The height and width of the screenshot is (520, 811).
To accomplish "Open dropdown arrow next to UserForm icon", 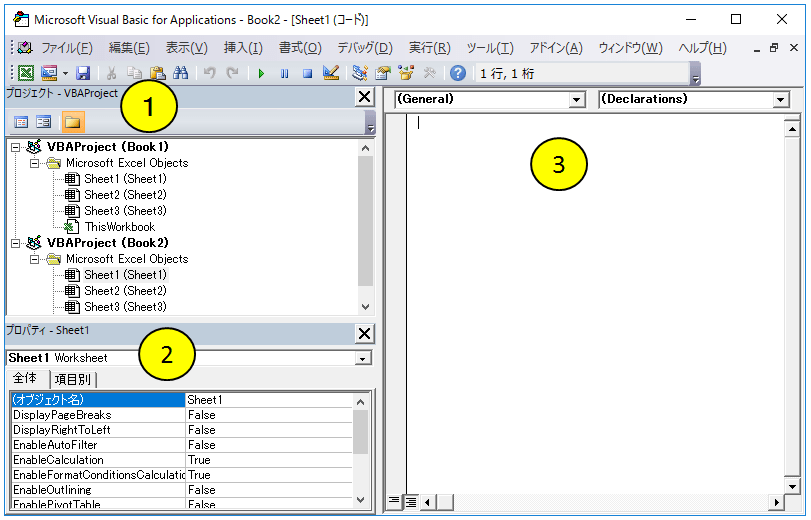I will 66,73.
